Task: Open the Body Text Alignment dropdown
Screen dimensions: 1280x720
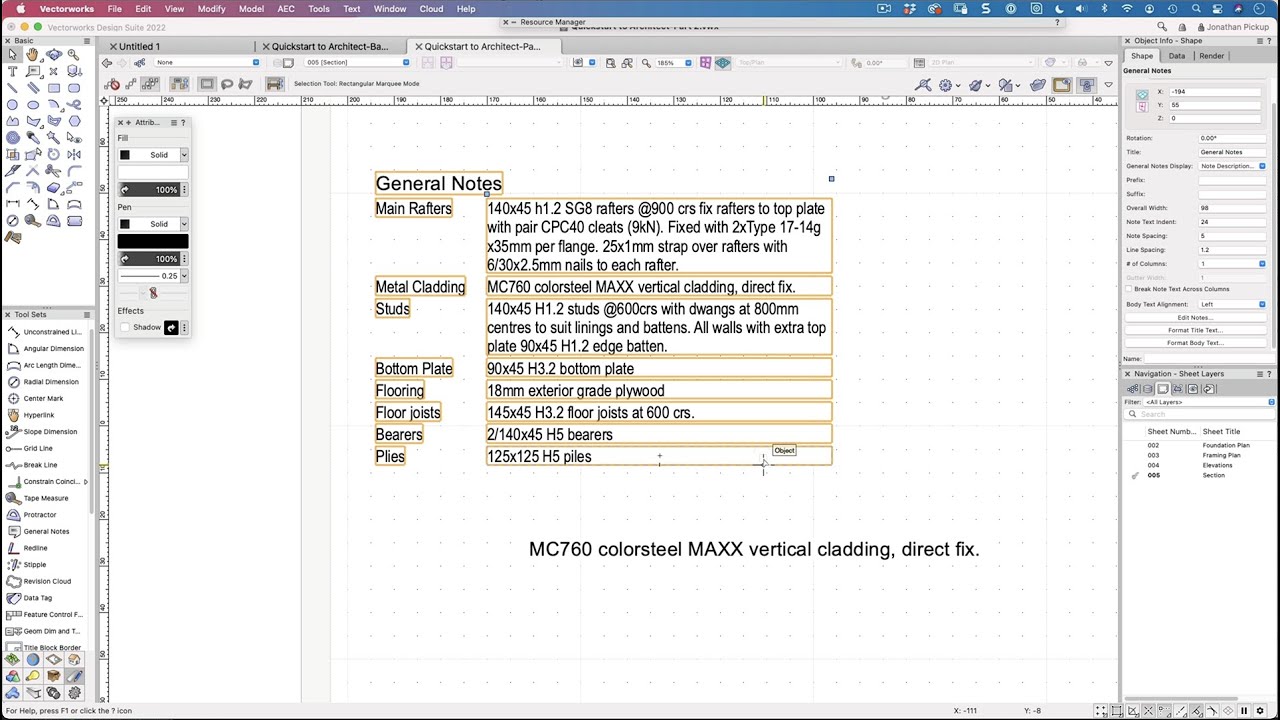Action: 1233,304
